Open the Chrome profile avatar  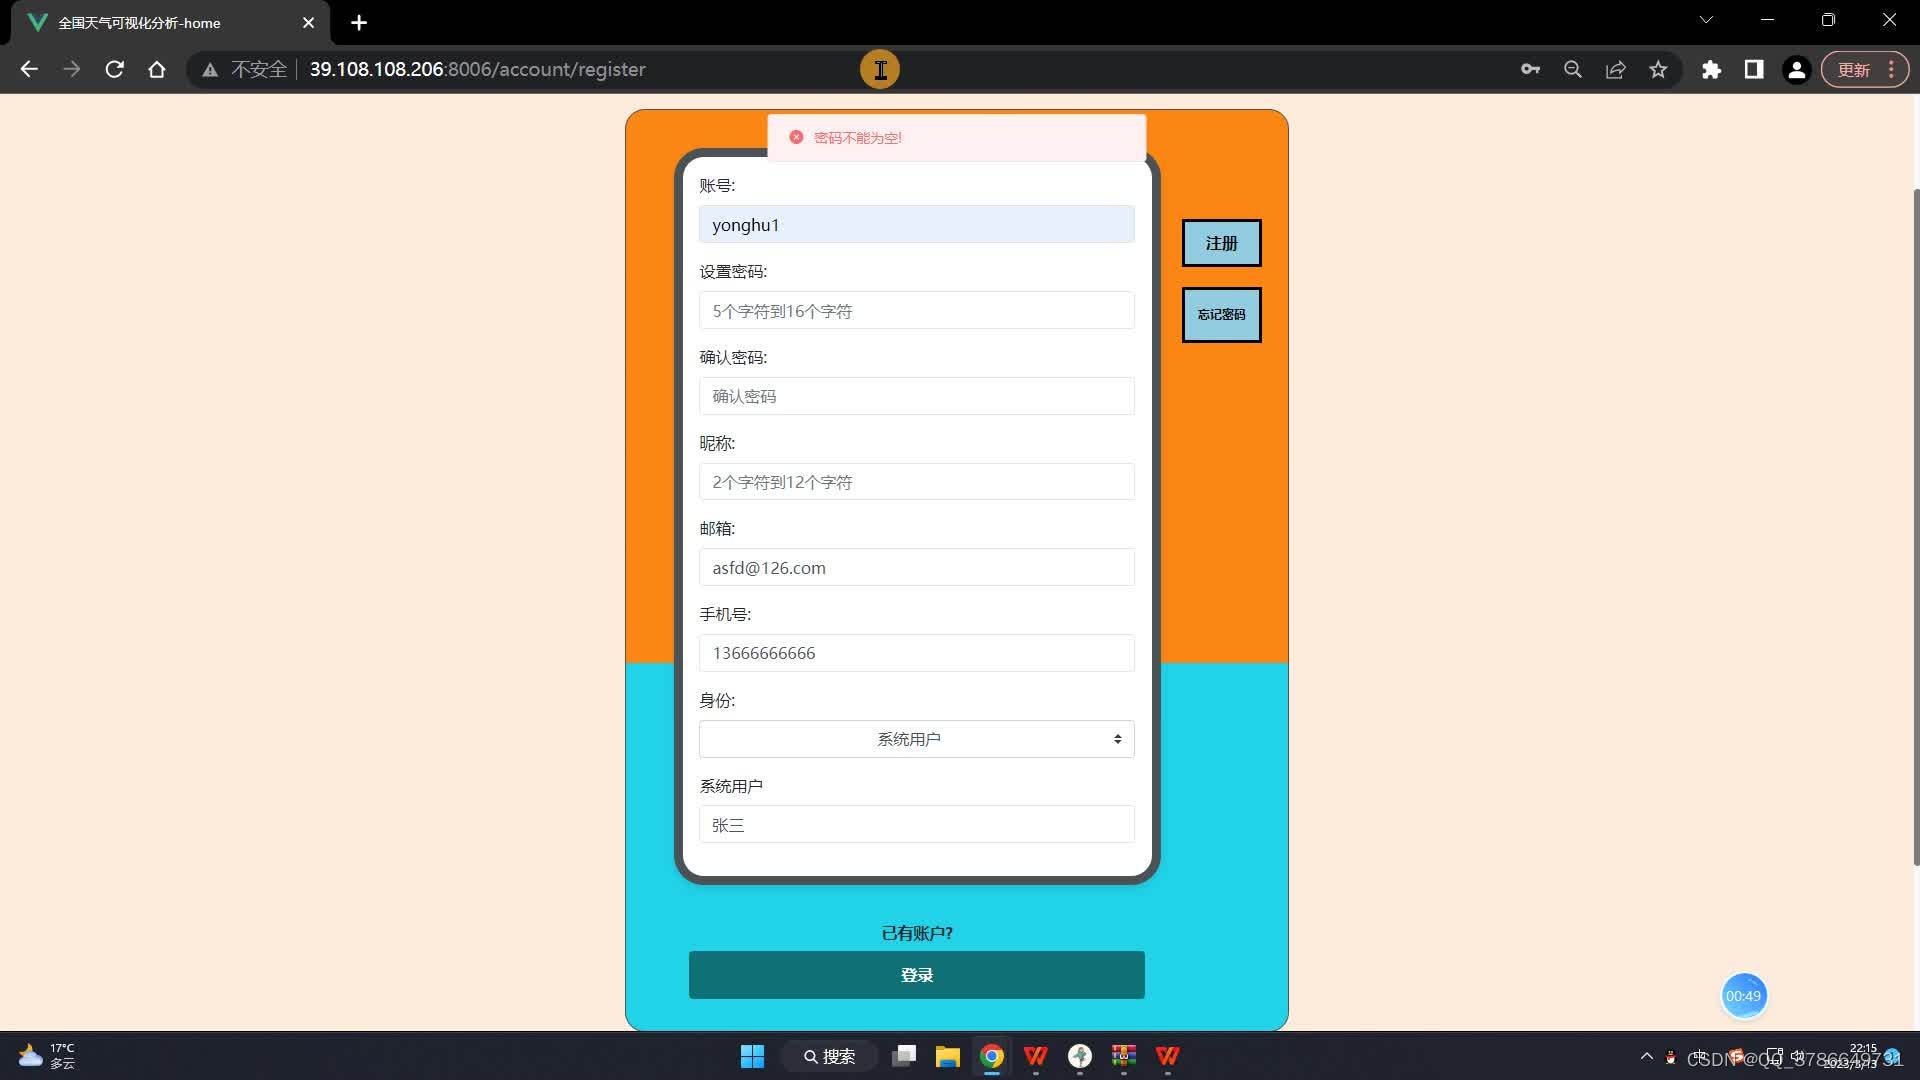point(1797,69)
